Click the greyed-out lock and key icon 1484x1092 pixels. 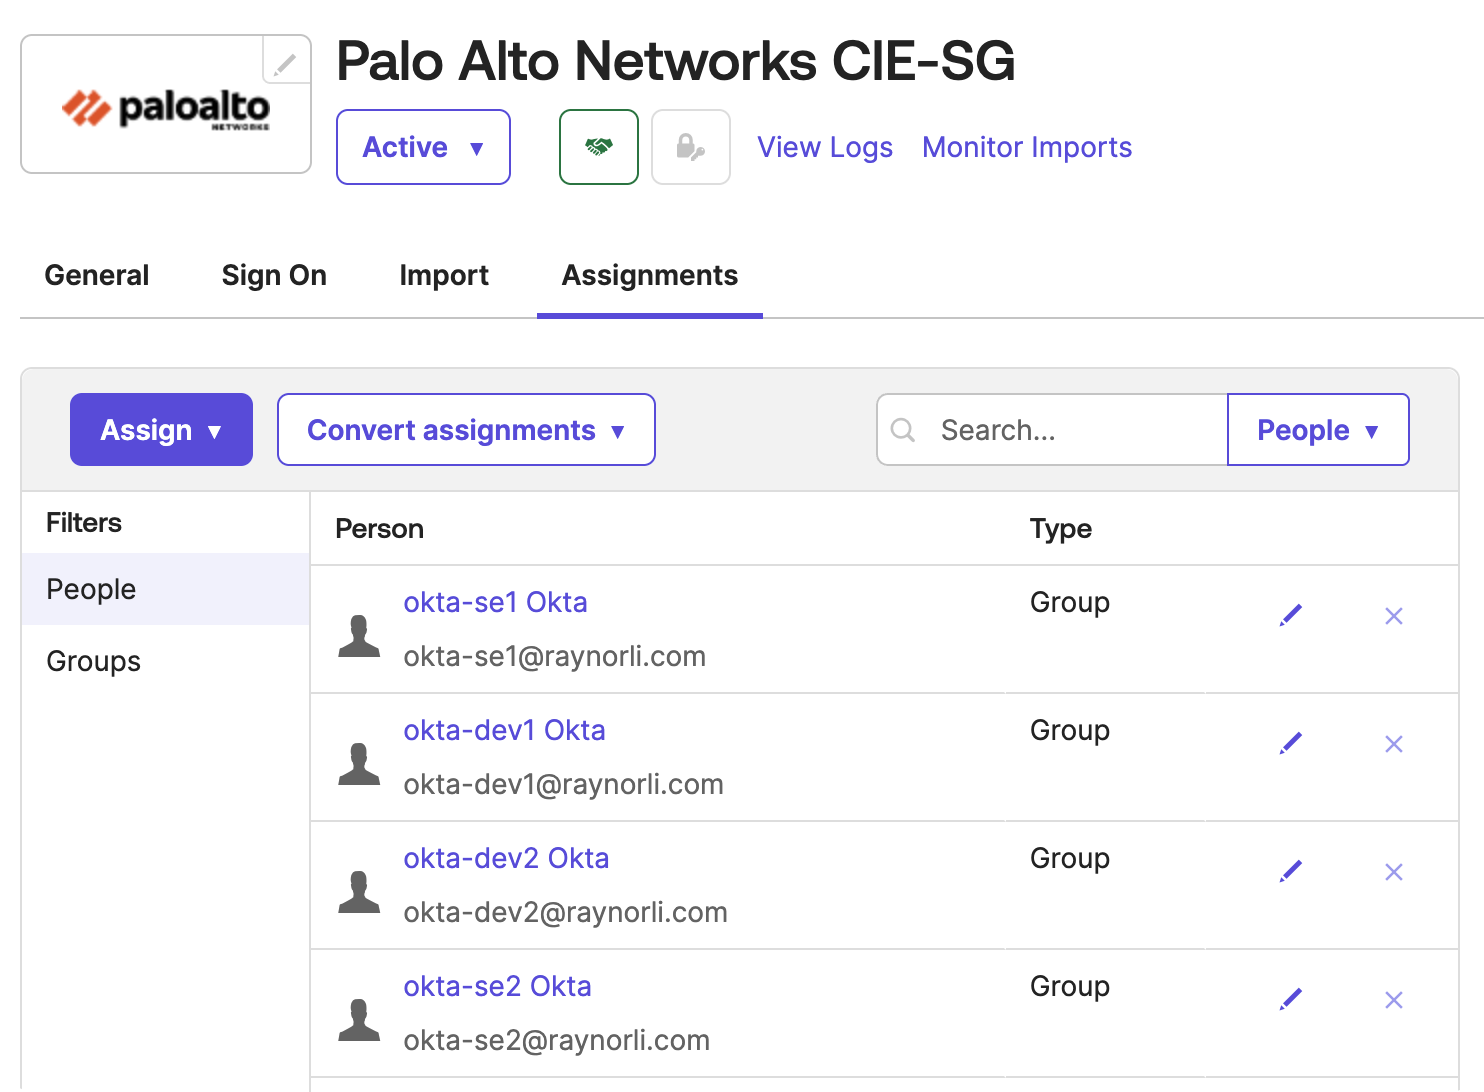click(x=691, y=147)
